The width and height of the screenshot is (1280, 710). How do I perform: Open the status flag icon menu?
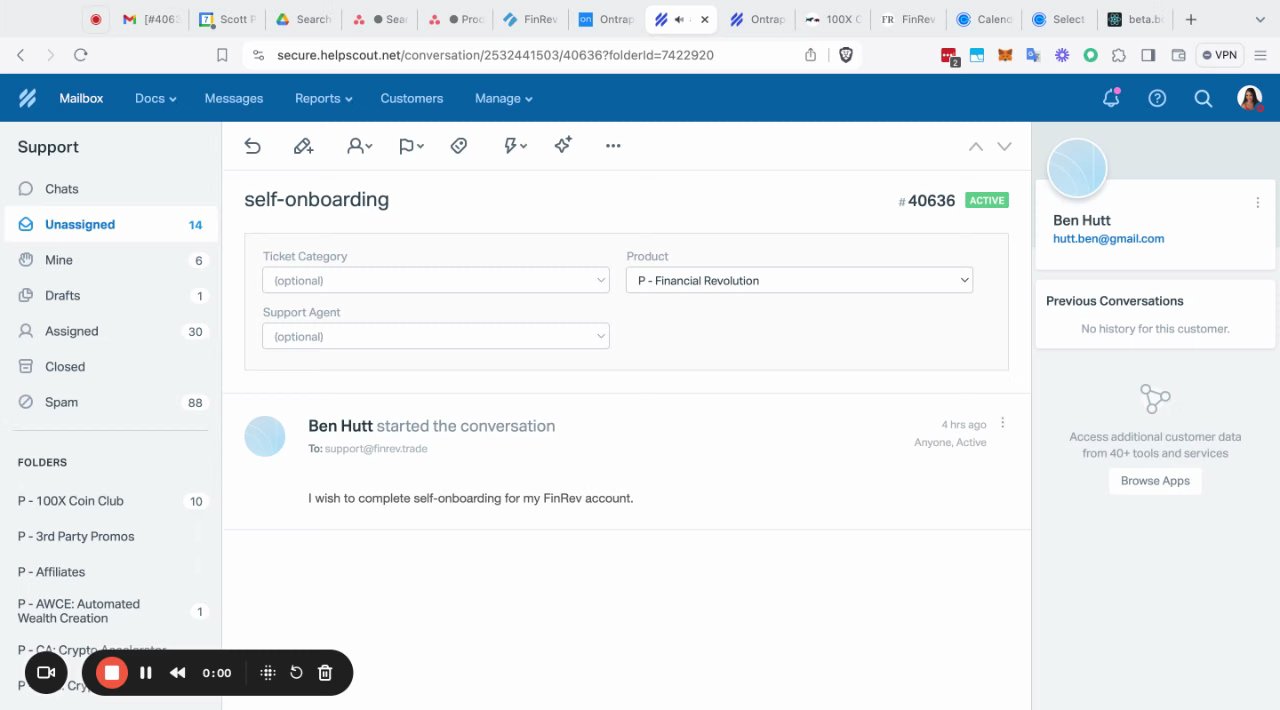(x=411, y=146)
